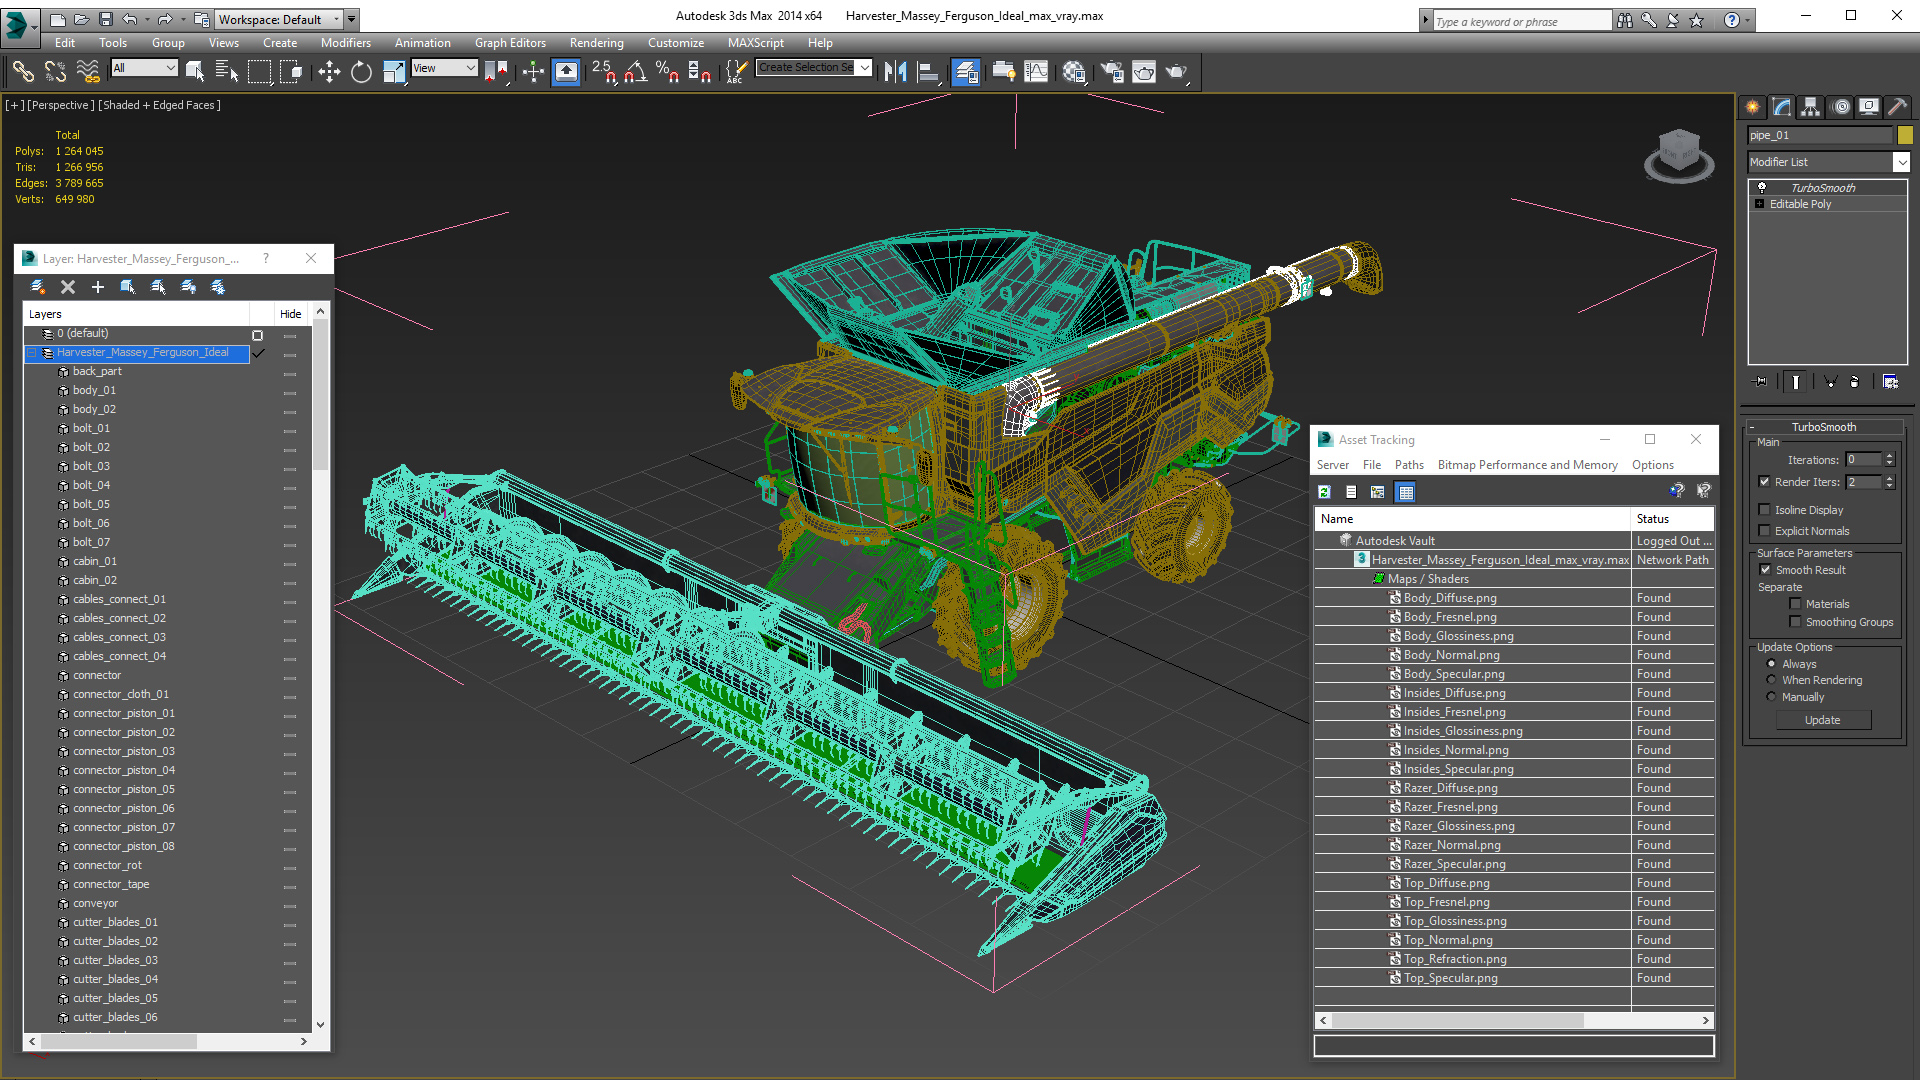Enable Separate by Materials checkbox
The width and height of the screenshot is (1920, 1080).
click(1795, 604)
